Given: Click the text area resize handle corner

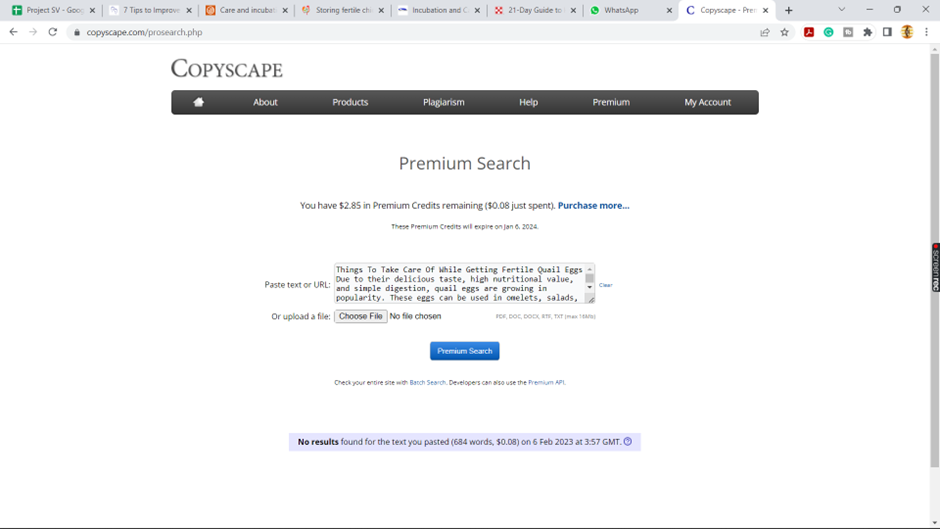Looking at the screenshot, I should click(590, 299).
